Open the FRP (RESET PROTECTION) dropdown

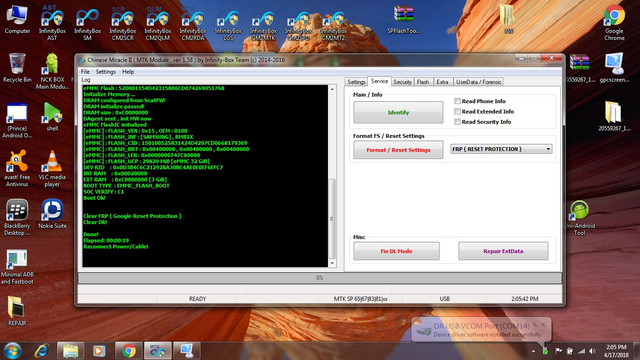[502, 149]
